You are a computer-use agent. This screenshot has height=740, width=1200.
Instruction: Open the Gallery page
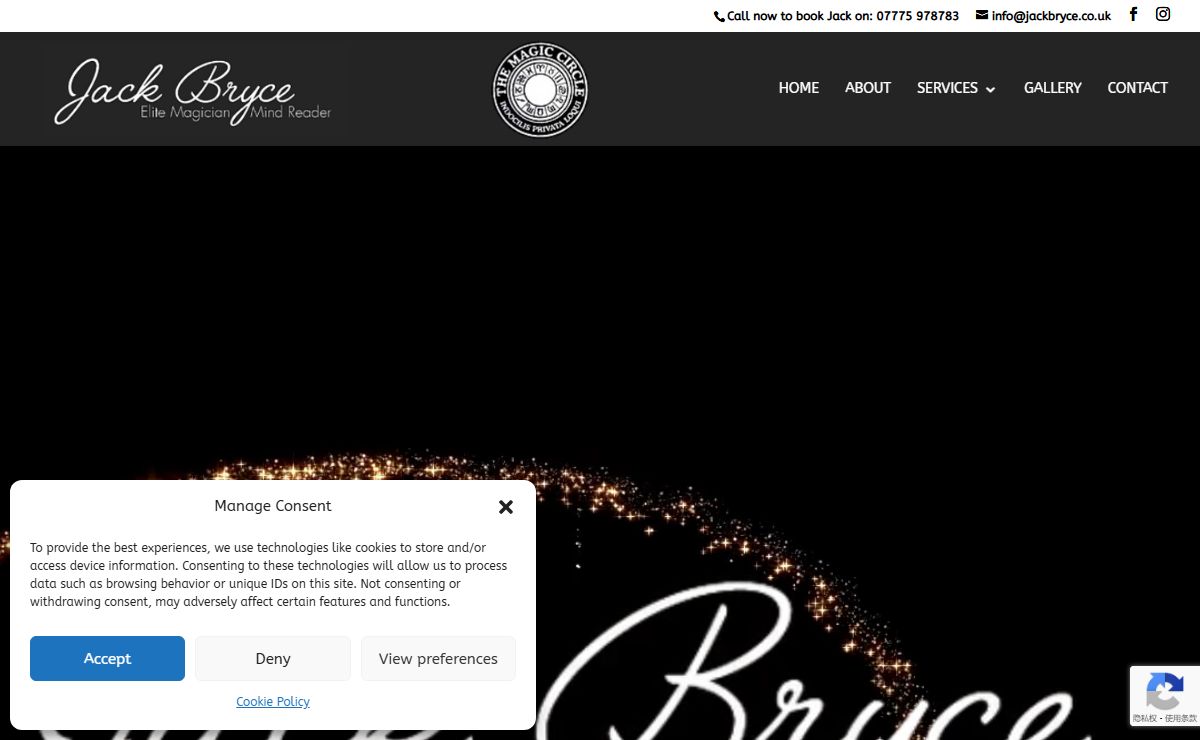point(1053,88)
